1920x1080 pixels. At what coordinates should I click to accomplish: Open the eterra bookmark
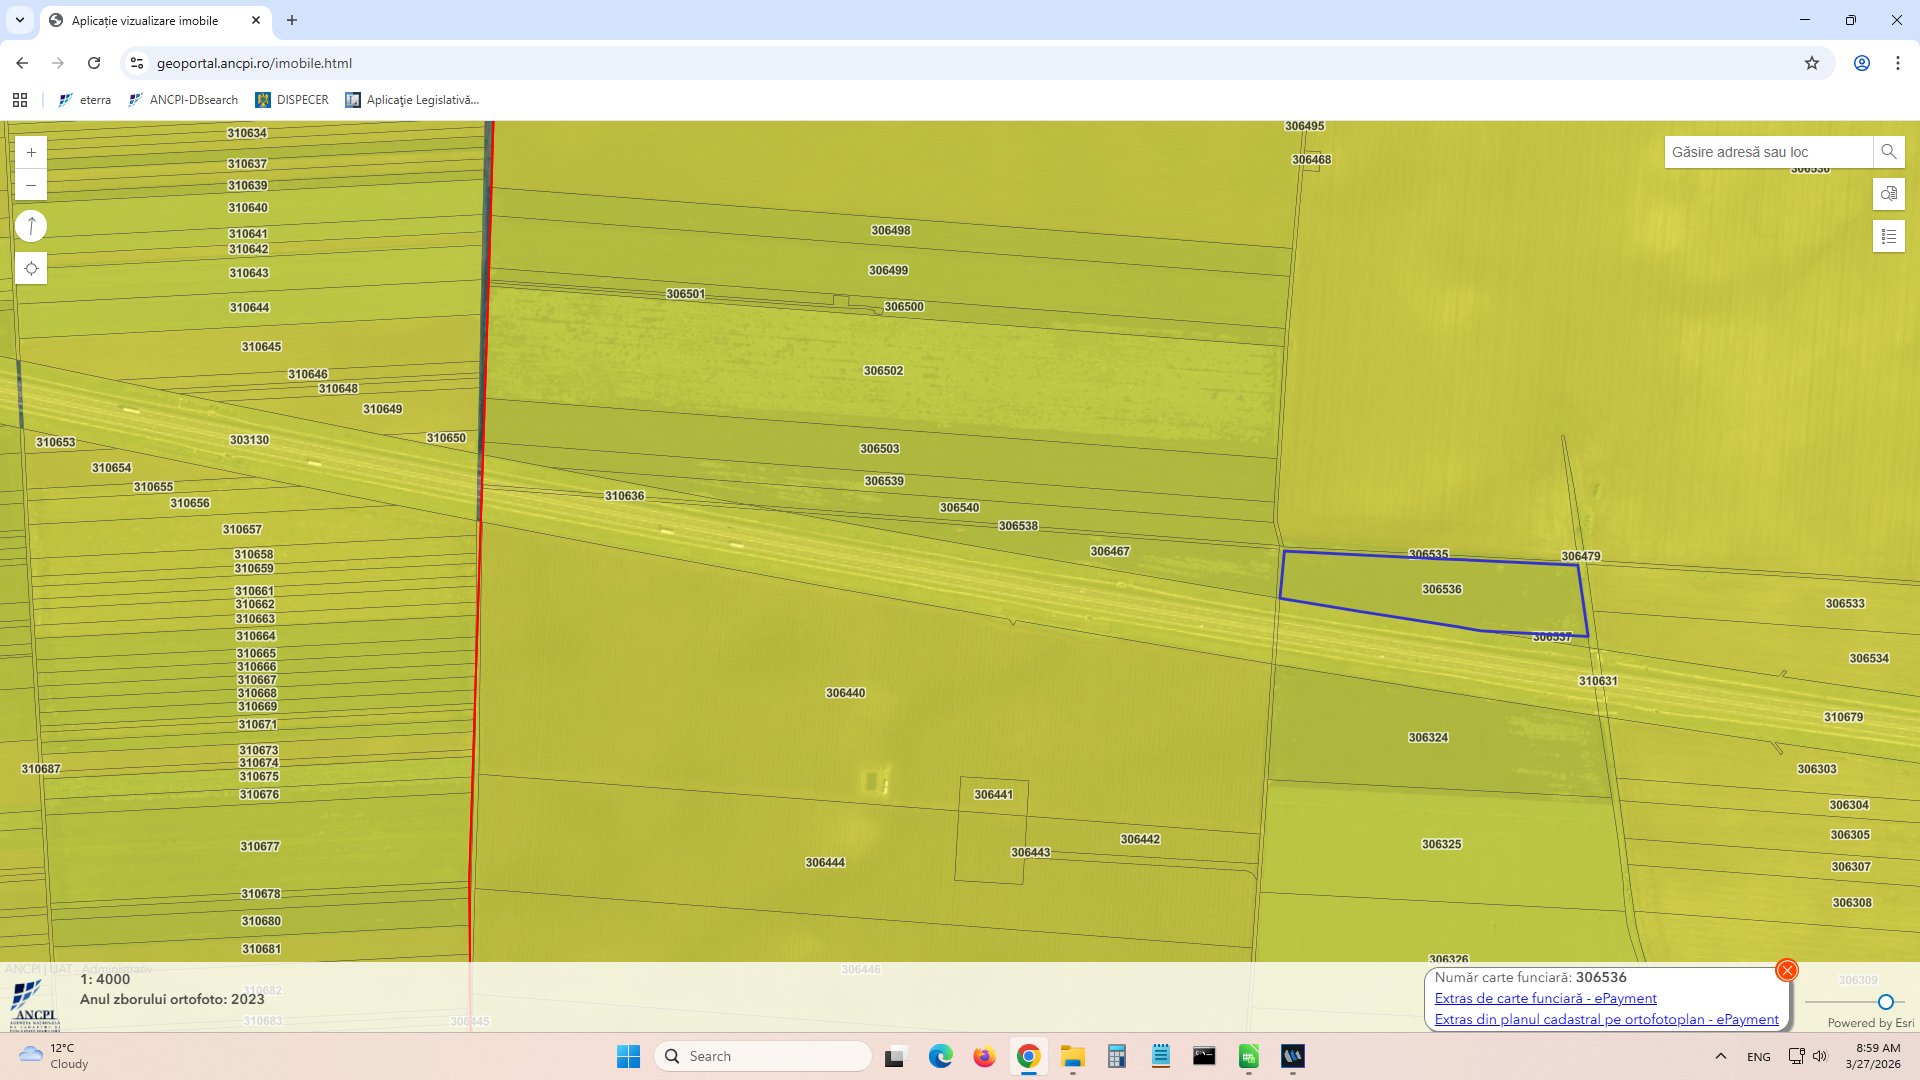coord(85,100)
